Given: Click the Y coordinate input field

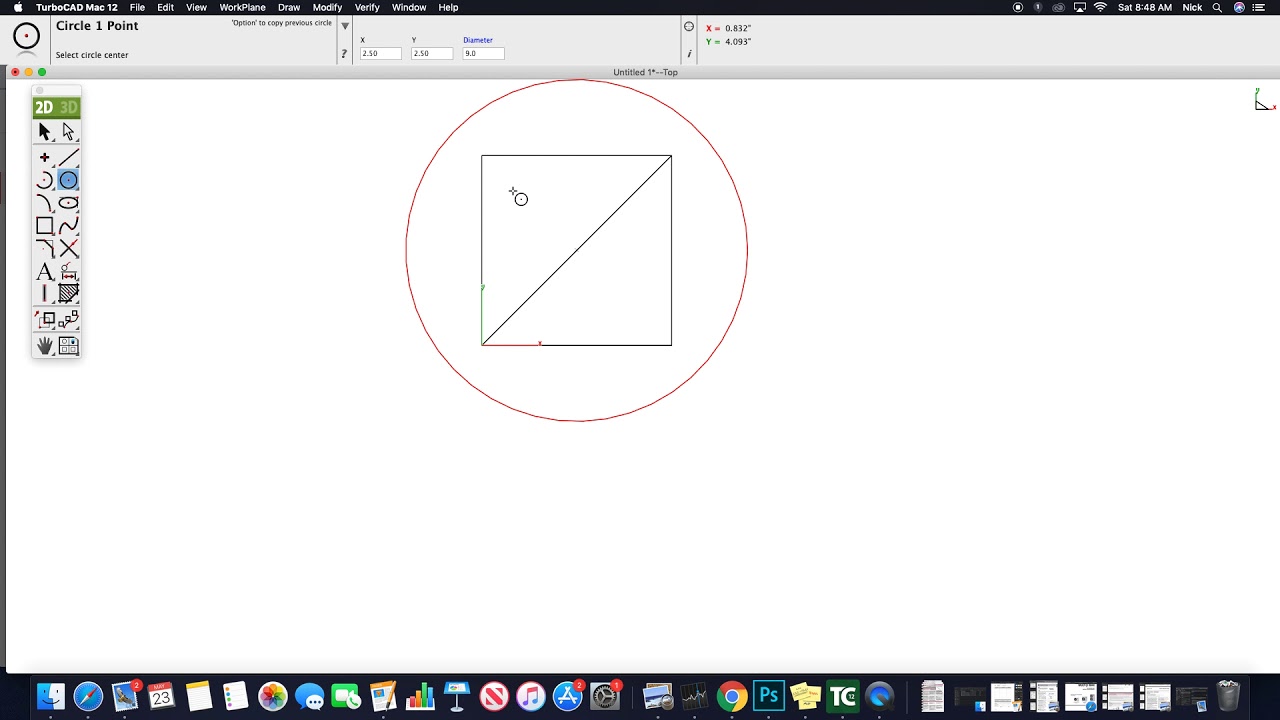Looking at the screenshot, I should [432, 53].
